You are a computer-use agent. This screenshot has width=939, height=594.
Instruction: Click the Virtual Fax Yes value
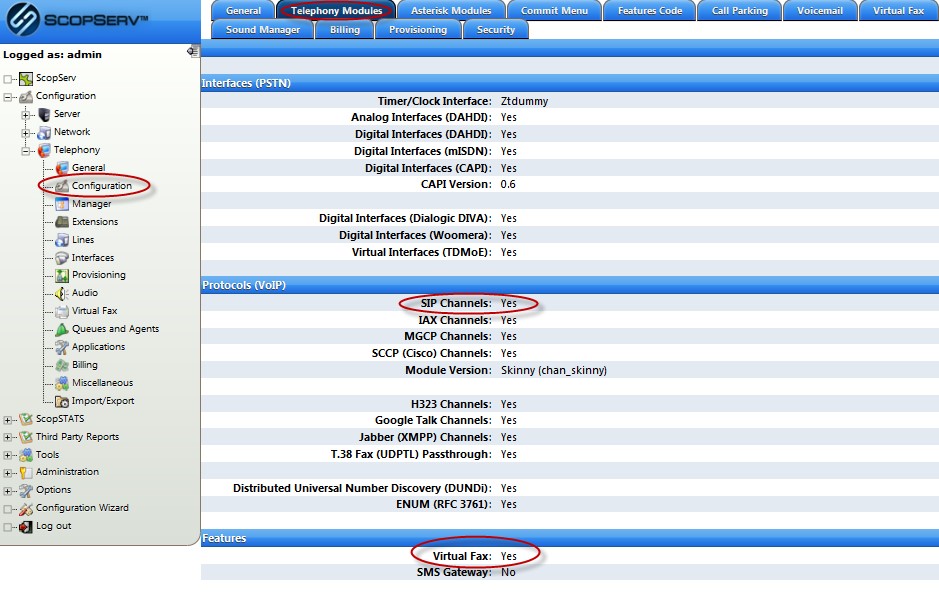click(508, 556)
